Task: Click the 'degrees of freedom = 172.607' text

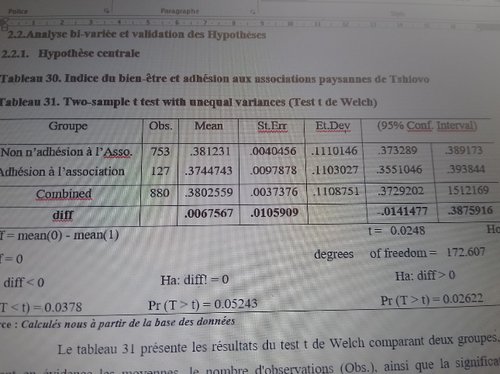Action: [399, 253]
